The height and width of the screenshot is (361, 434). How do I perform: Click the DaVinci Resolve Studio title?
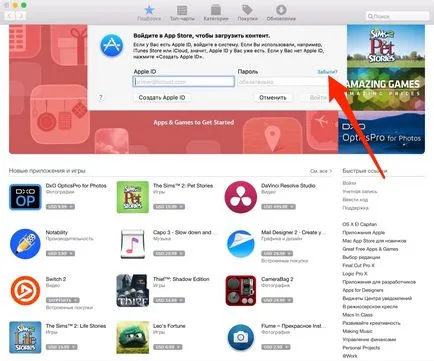tap(288, 186)
